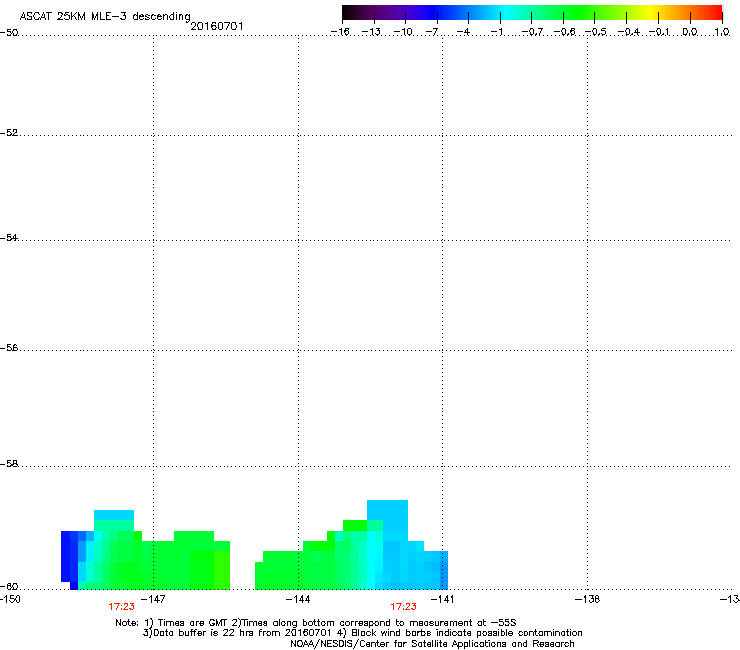The height and width of the screenshot is (650, 740).
Task: Click the red 17:23 time beside -147
Action: 121,607
